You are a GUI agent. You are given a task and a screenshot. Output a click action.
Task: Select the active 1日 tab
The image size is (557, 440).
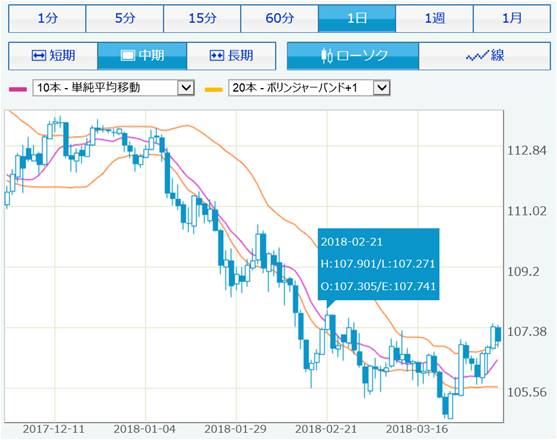pyautogui.click(x=357, y=18)
